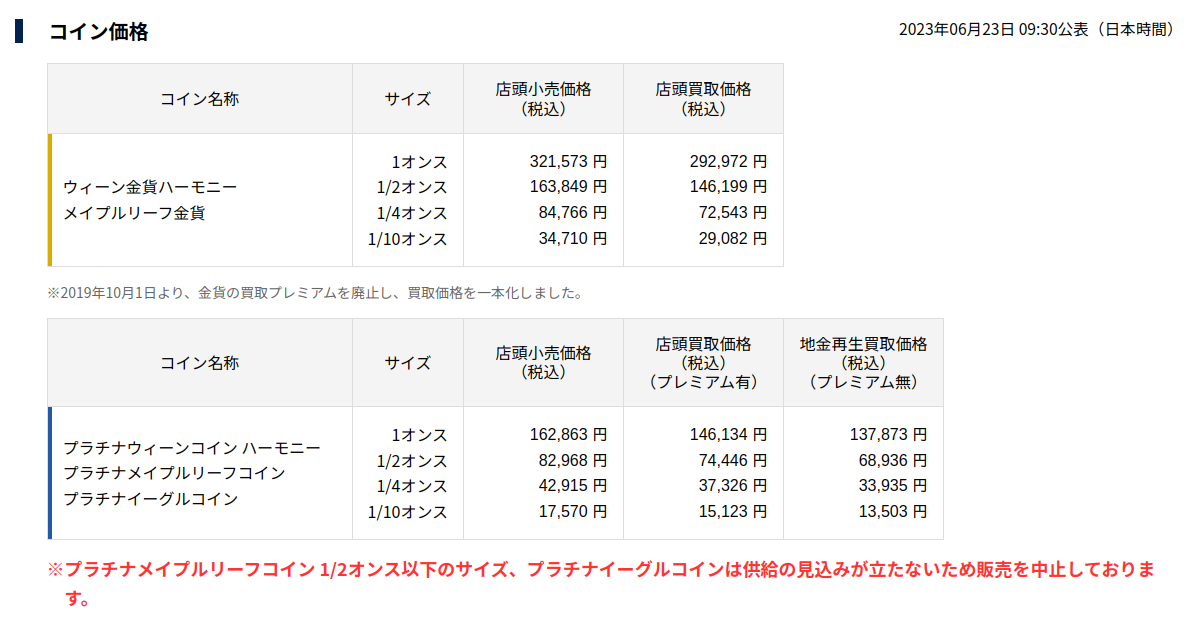
Task: Click the 162,863 円 platinum retail price
Action: 567,435
